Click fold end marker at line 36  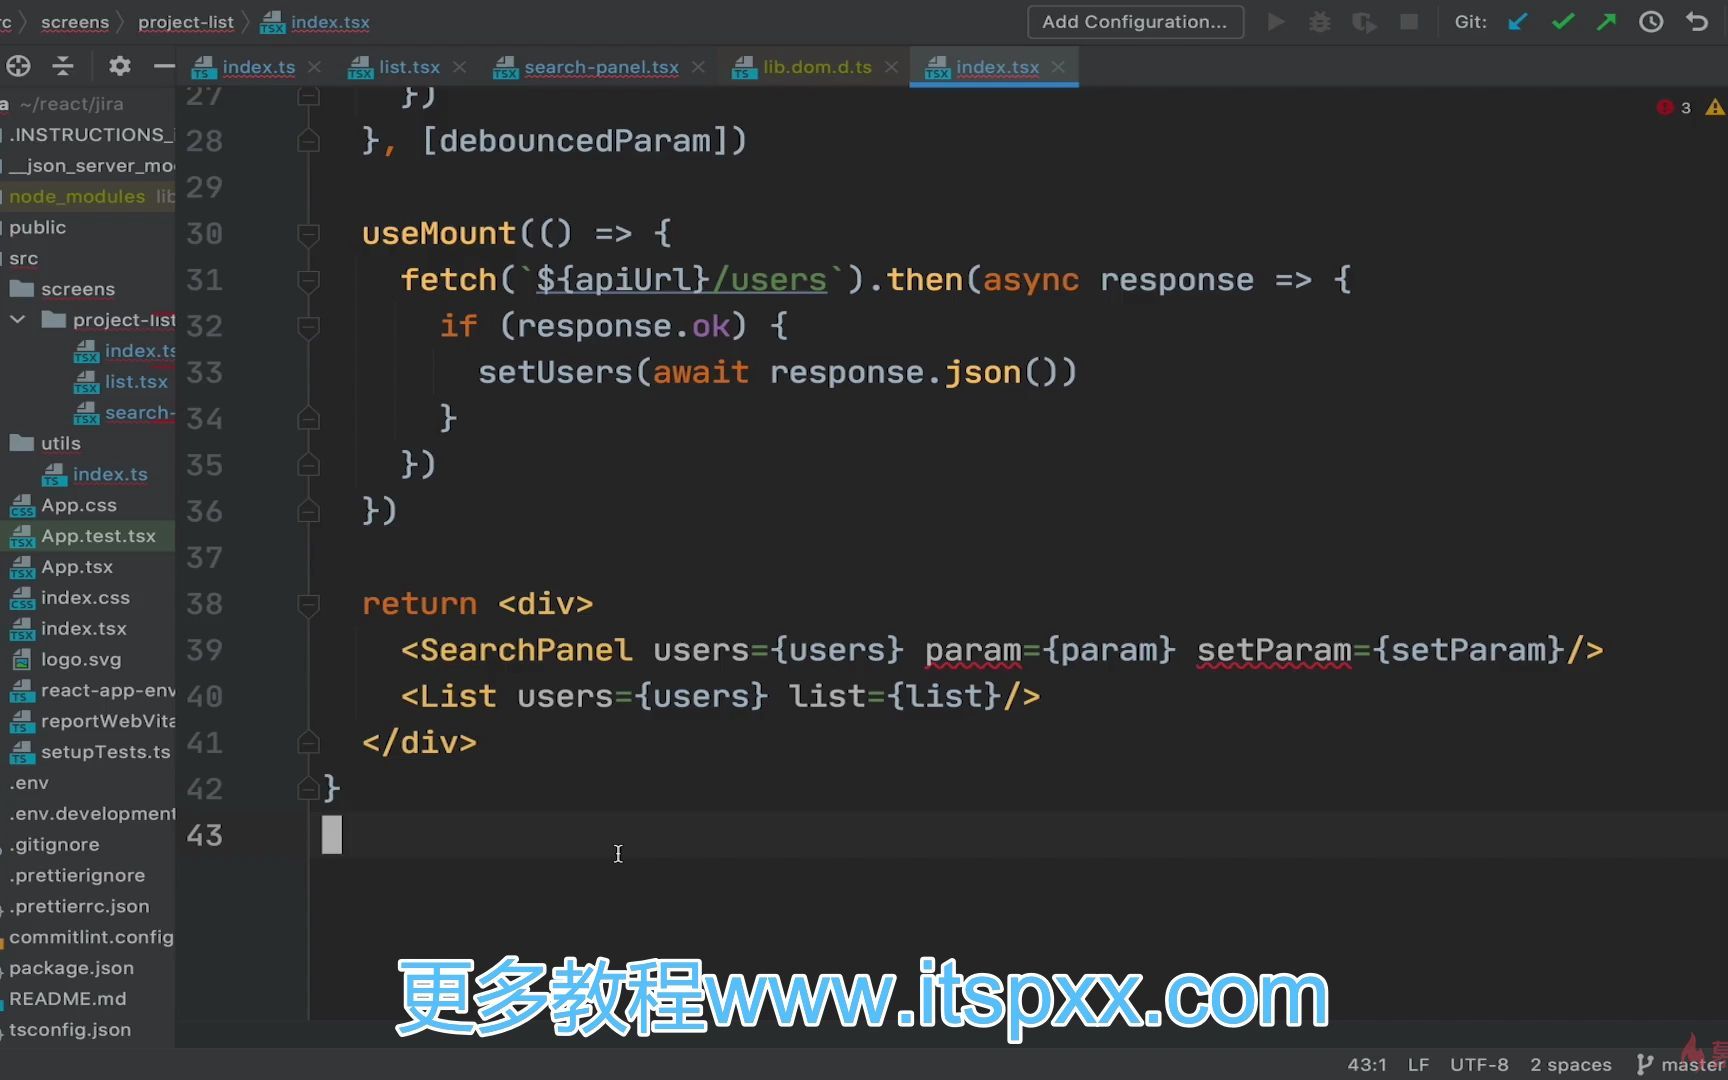(308, 512)
